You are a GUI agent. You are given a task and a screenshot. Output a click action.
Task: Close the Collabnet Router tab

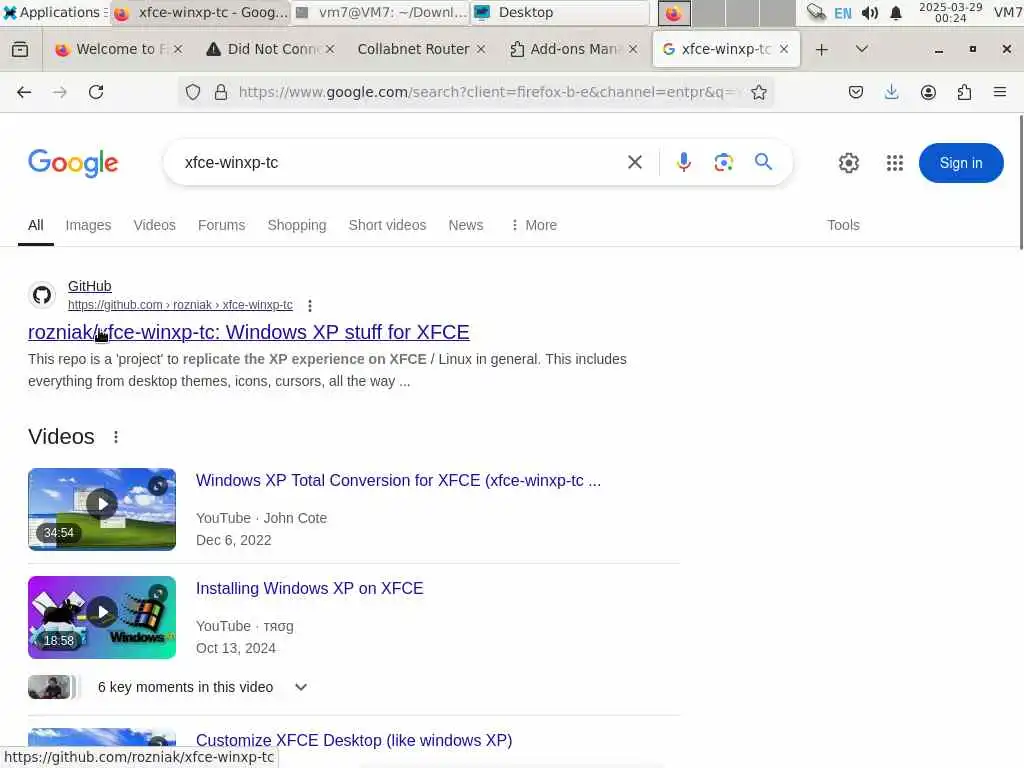(x=481, y=49)
